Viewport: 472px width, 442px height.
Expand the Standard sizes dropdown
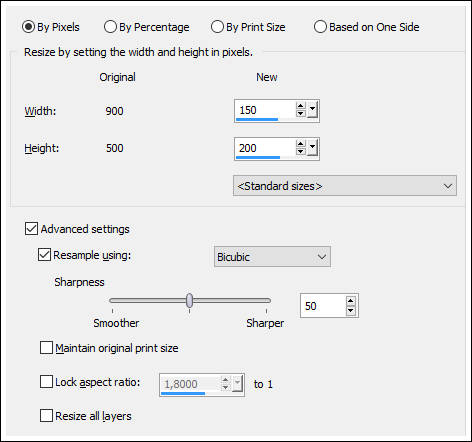coord(345,186)
